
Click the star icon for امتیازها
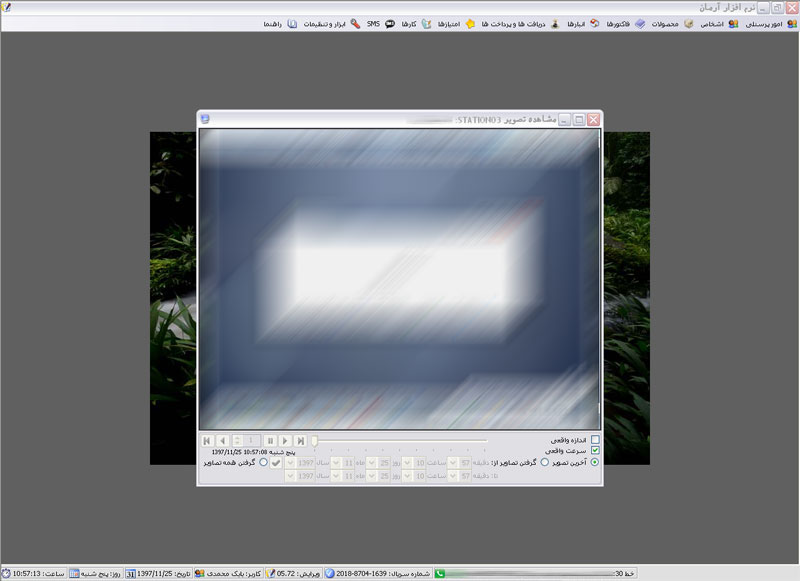coord(470,24)
